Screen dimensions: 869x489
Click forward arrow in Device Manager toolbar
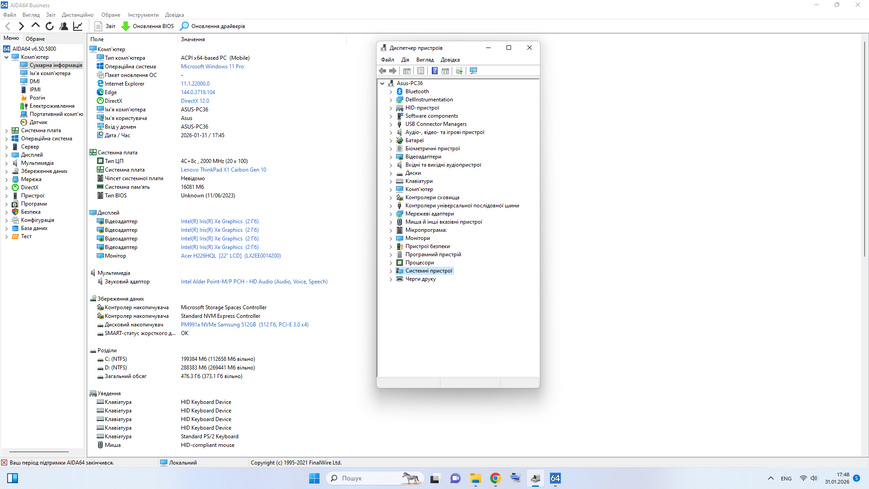point(393,71)
